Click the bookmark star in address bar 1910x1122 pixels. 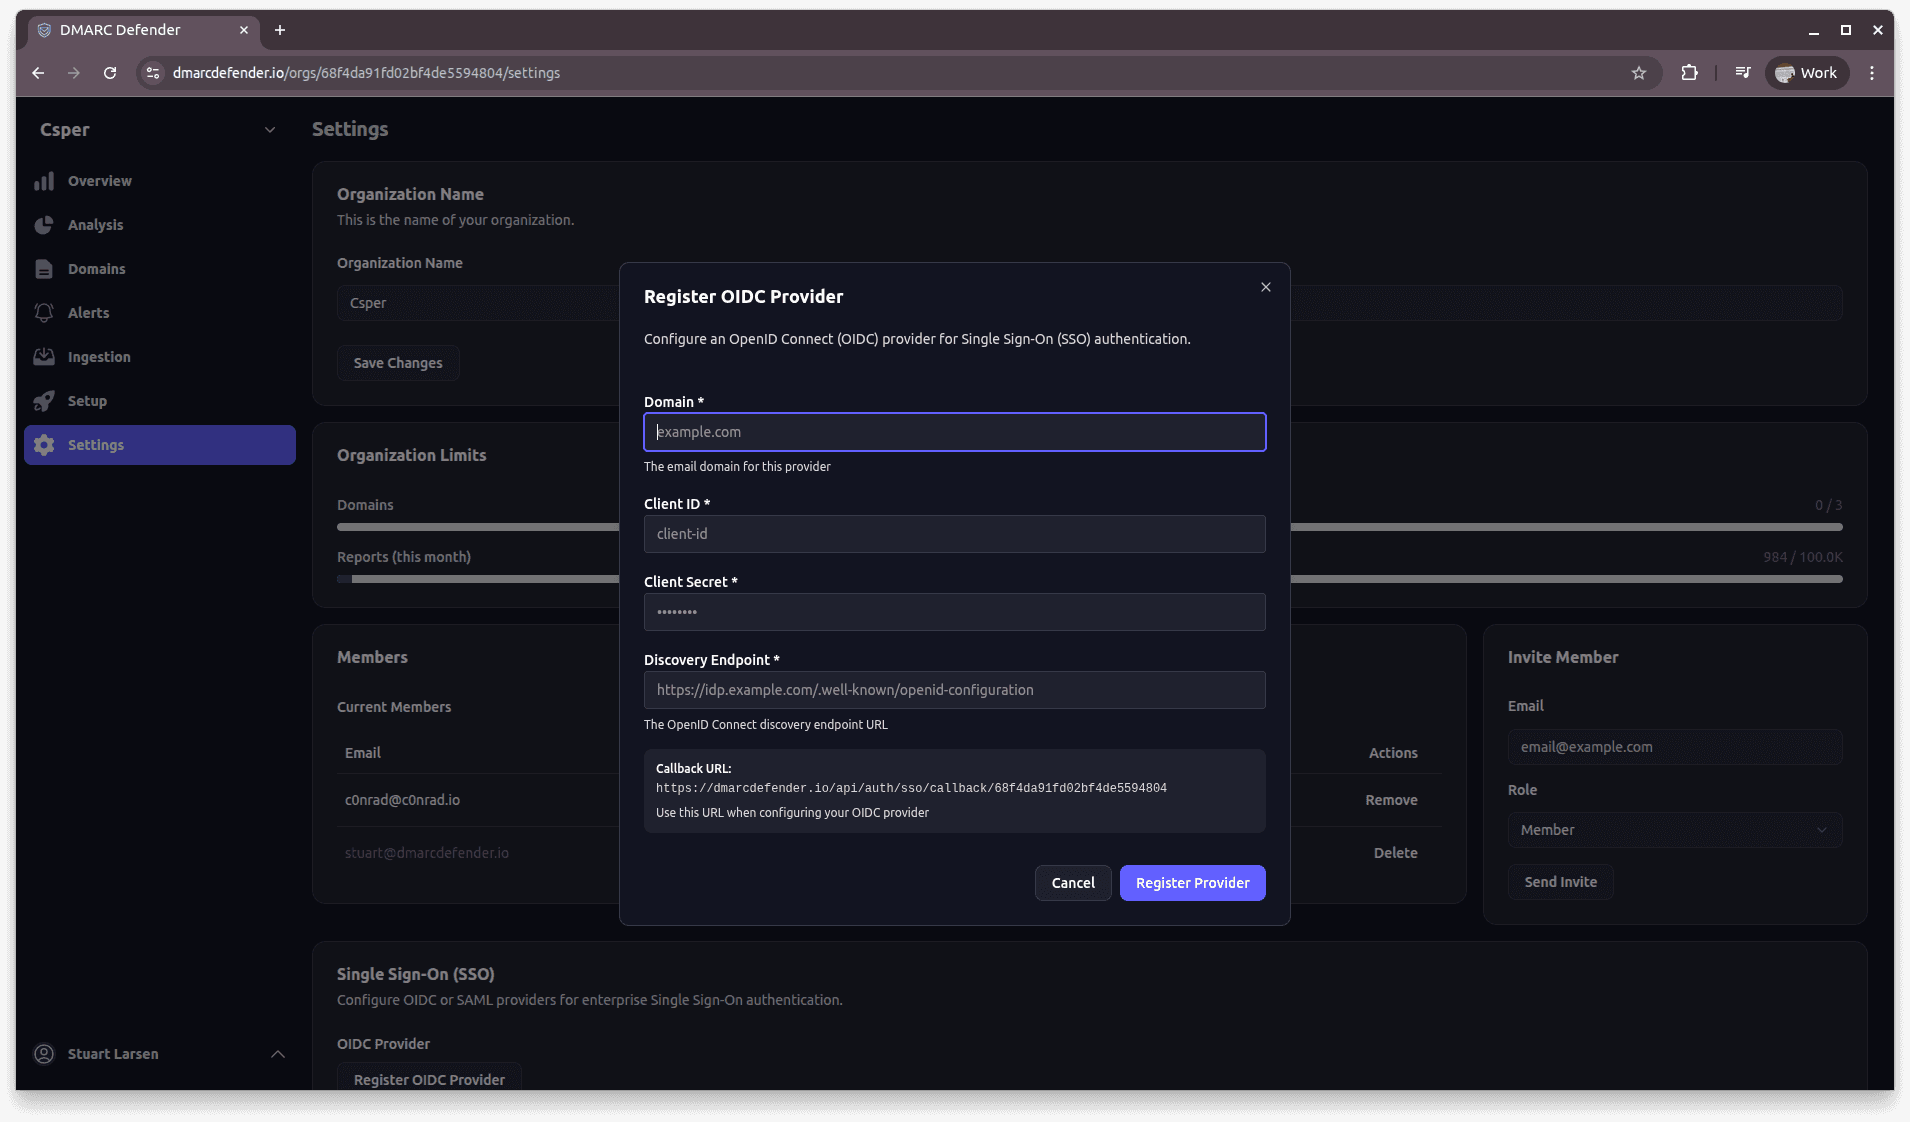[1638, 72]
